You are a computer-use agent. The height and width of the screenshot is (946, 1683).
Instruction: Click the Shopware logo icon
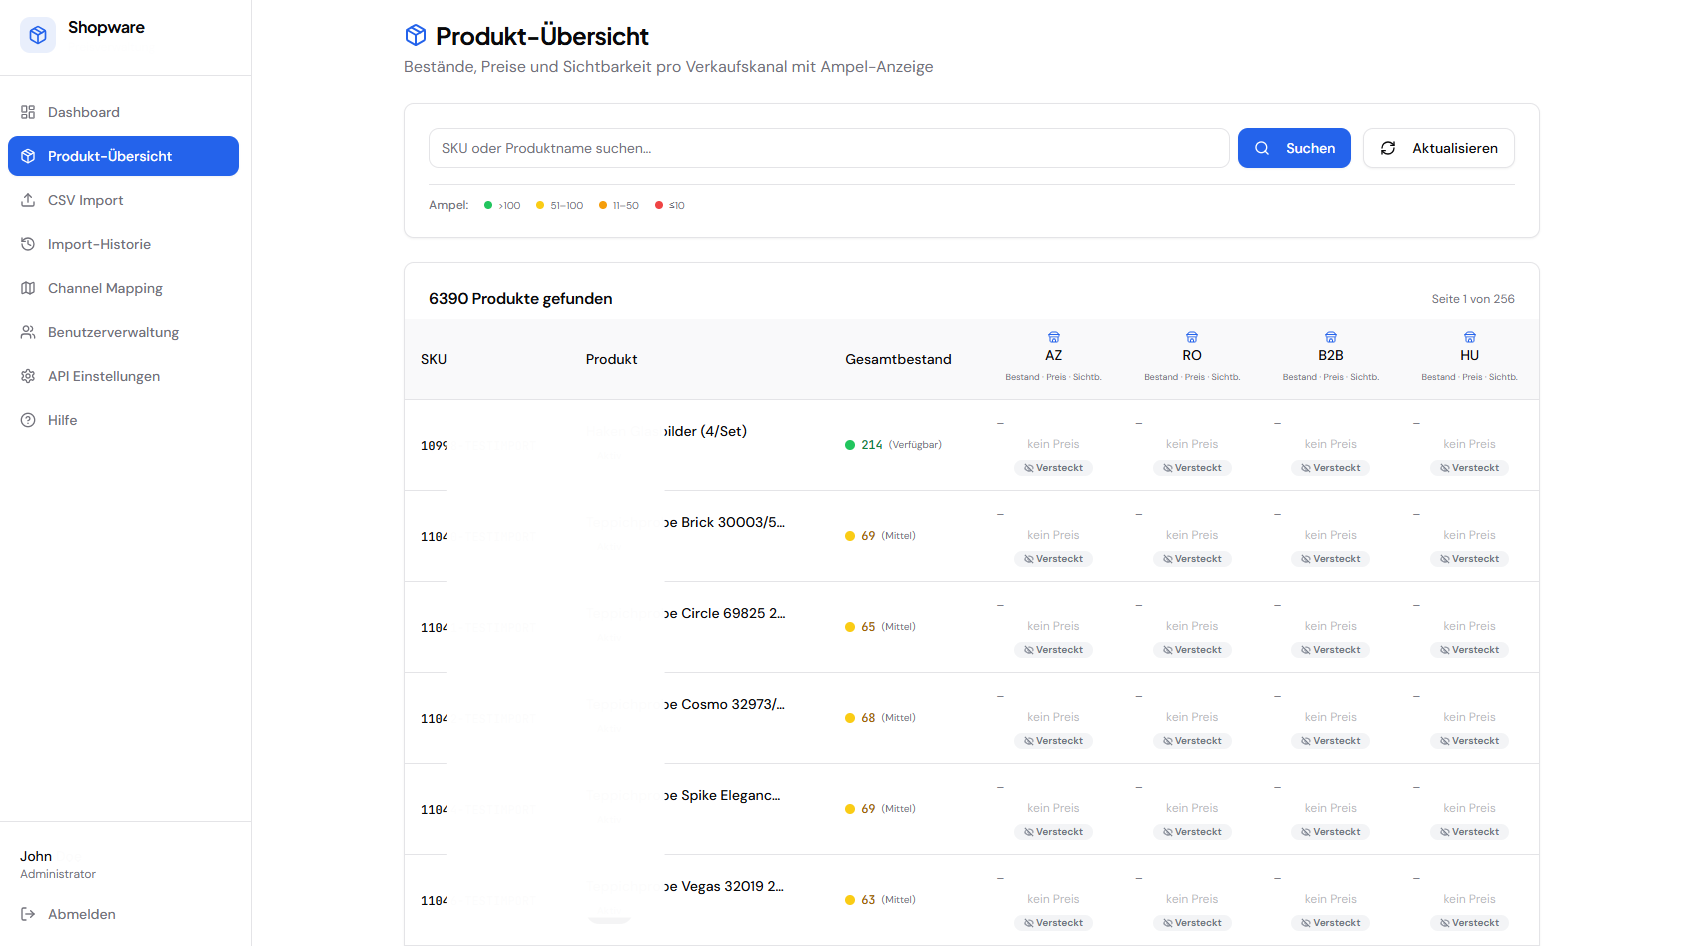[x=38, y=35]
